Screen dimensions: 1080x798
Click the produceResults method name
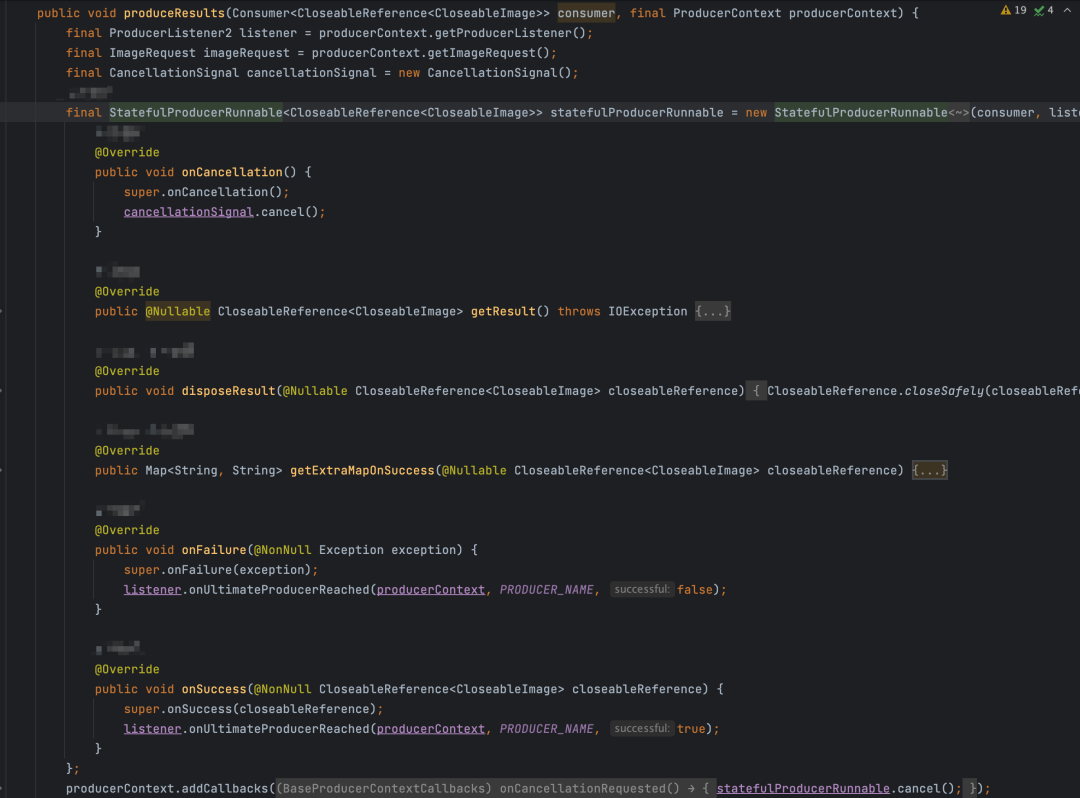tap(174, 13)
